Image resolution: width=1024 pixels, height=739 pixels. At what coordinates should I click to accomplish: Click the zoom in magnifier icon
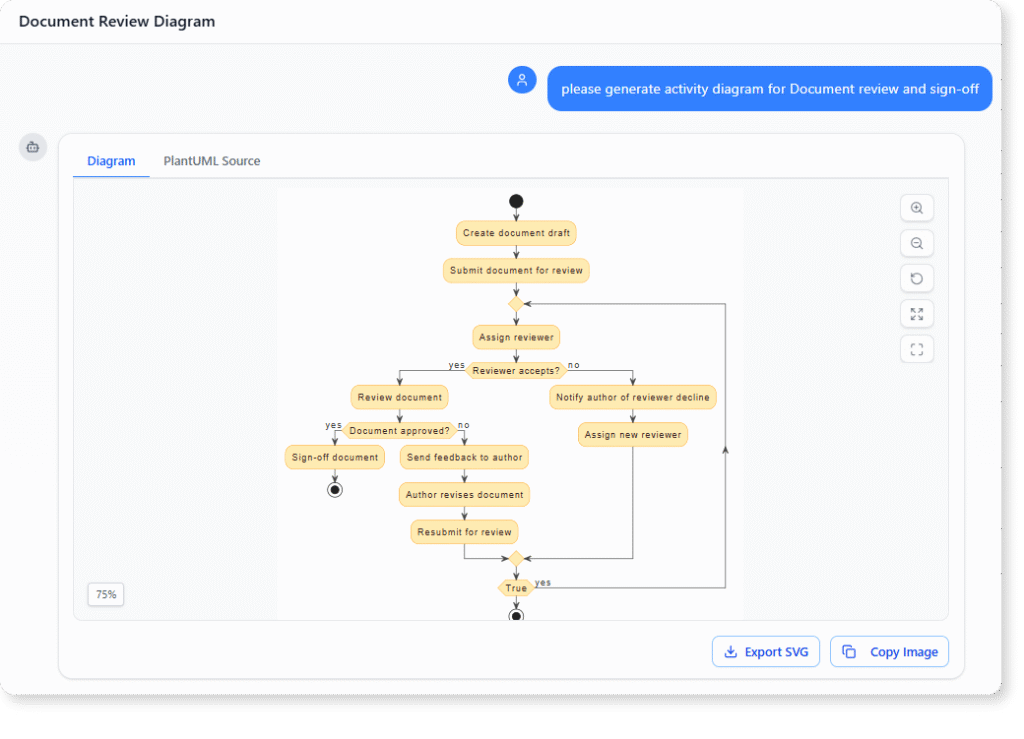click(917, 207)
